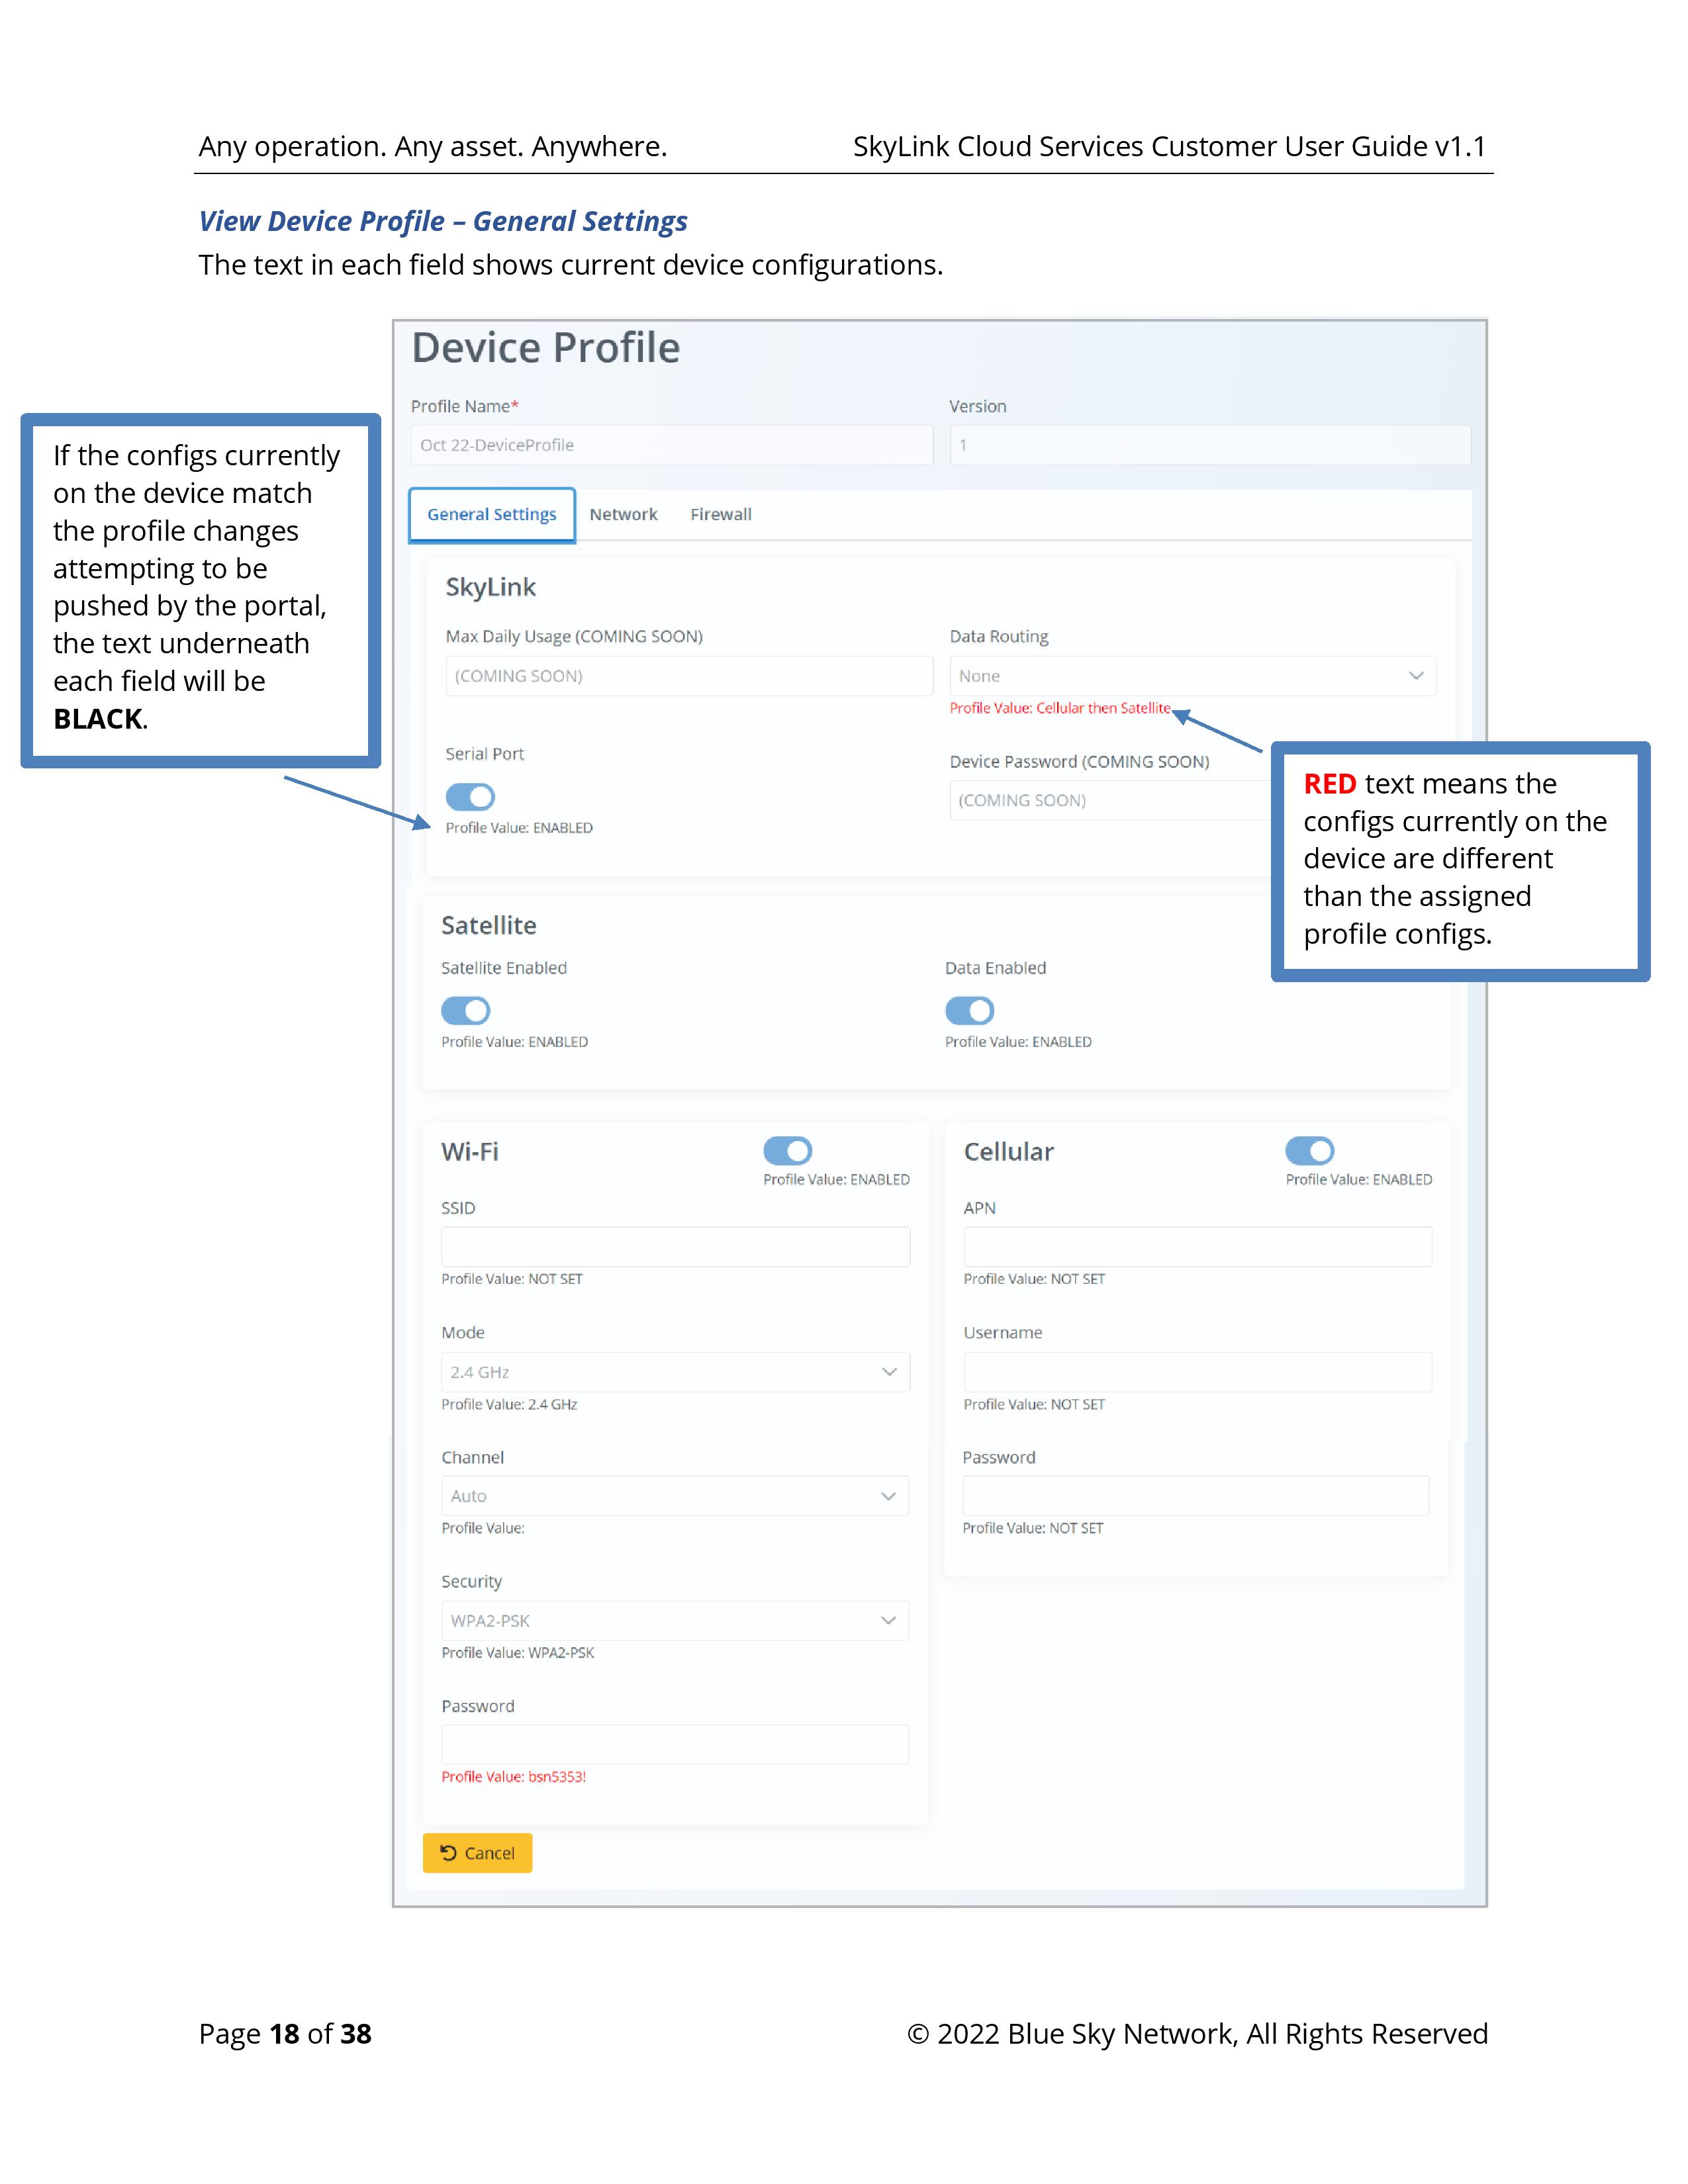The image size is (1688, 2184).
Task: Click 'Profile Value: WPA2-PSK' text
Action: click(517, 1653)
